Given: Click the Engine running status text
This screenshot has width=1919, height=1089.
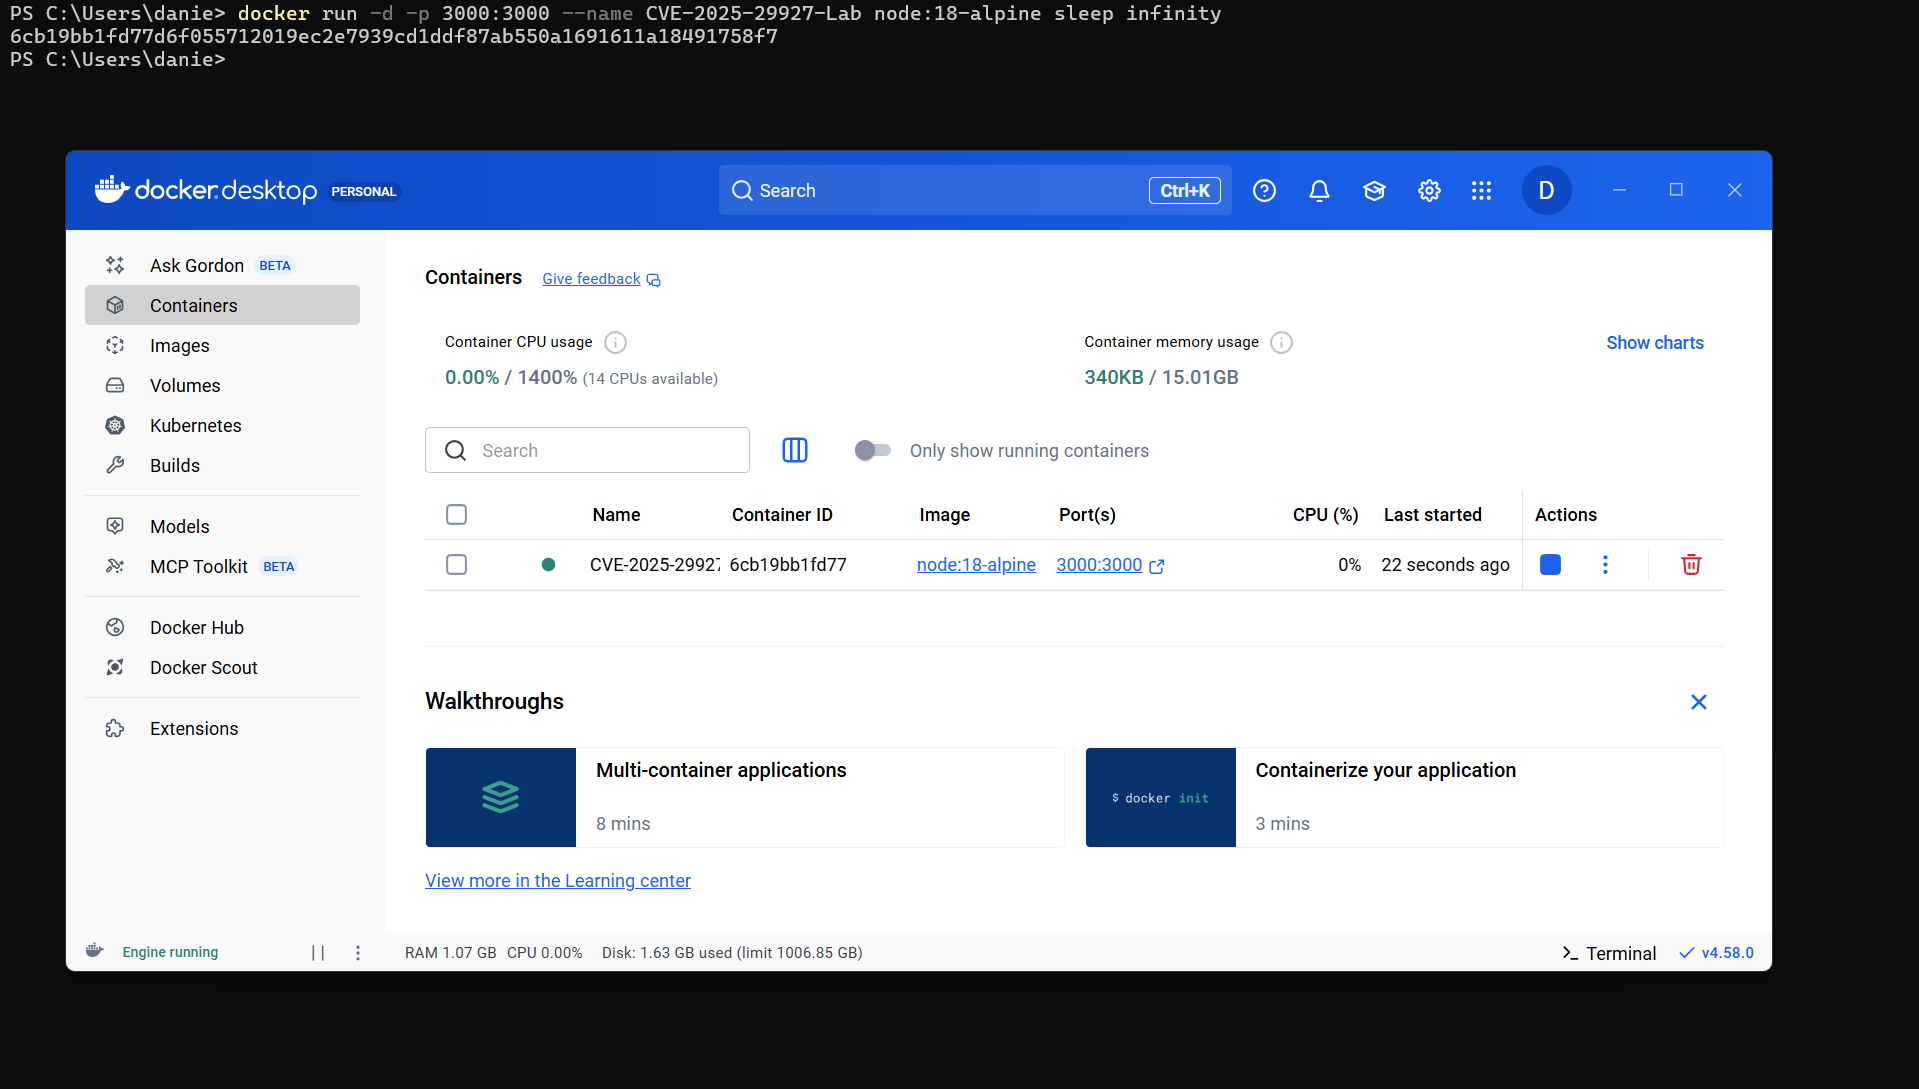Looking at the screenshot, I should (170, 952).
